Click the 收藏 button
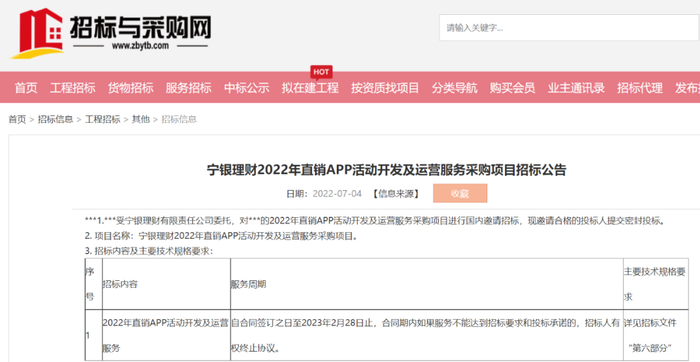 460,193
